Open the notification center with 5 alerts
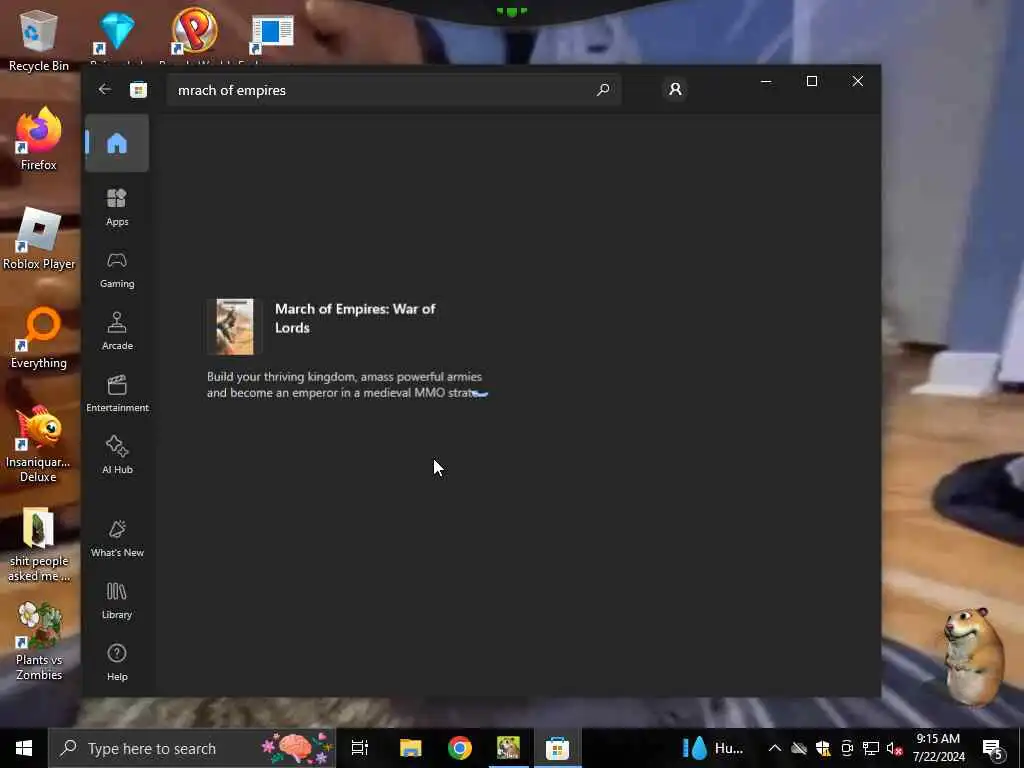The image size is (1024, 768). click(994, 749)
